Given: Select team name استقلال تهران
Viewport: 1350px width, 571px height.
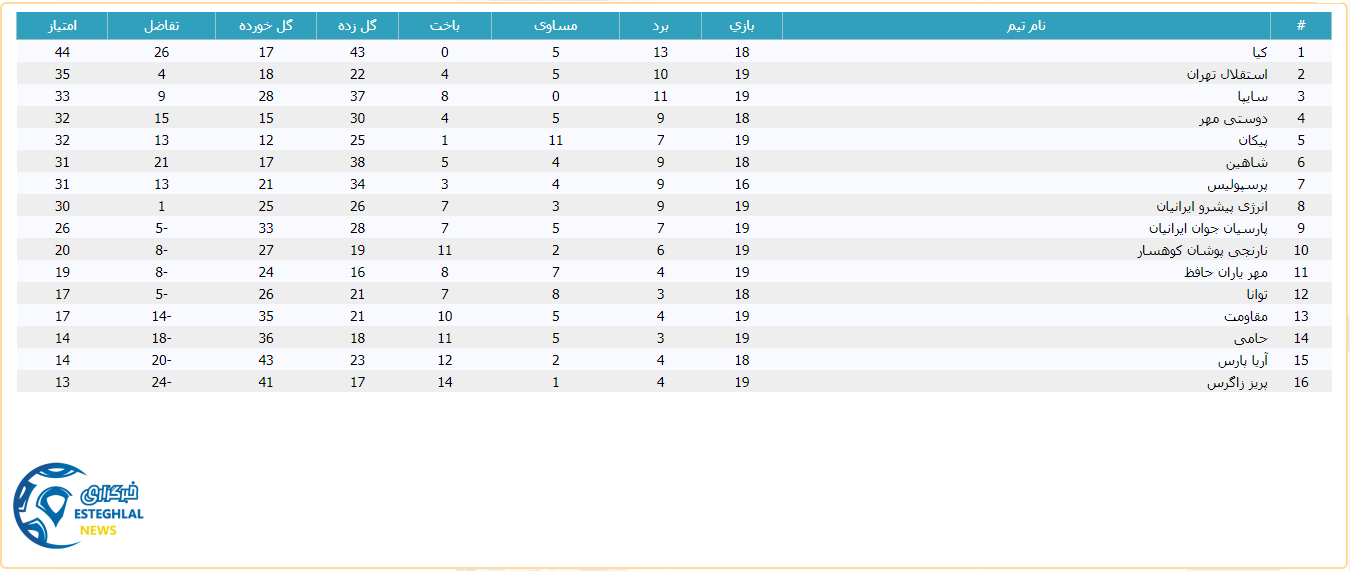Looking at the screenshot, I should click(1227, 74).
